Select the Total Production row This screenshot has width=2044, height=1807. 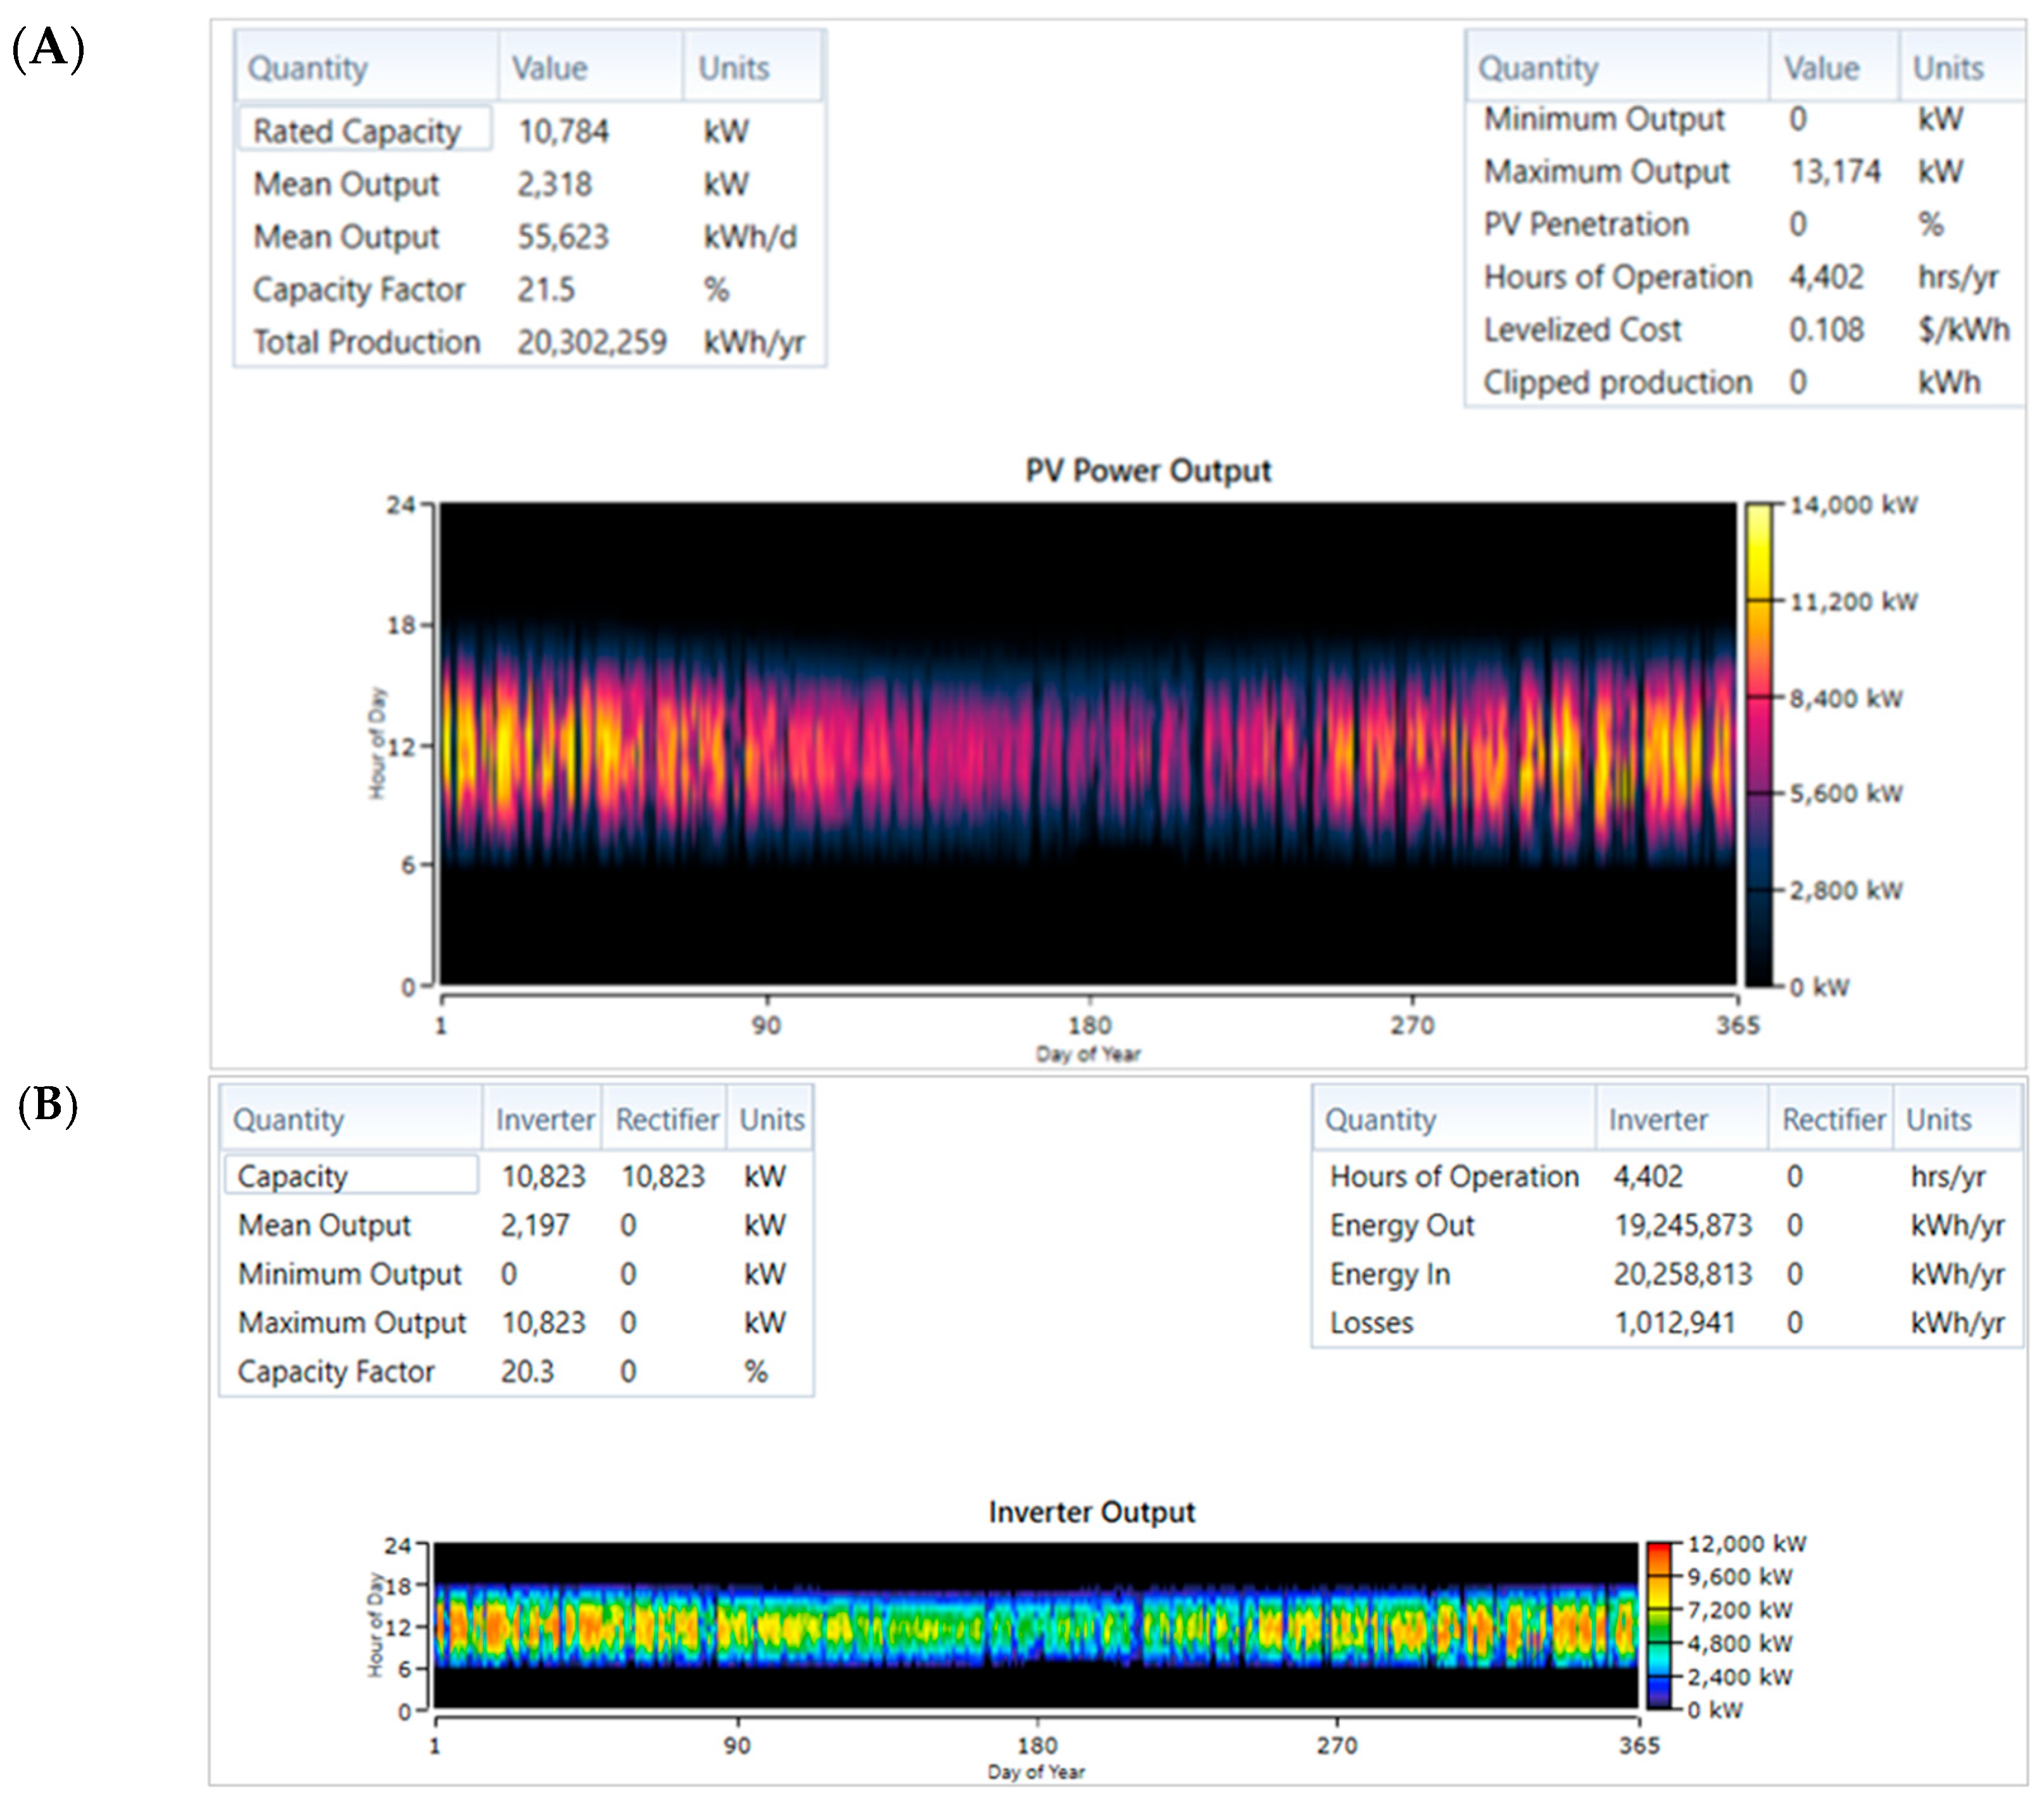click(x=366, y=342)
